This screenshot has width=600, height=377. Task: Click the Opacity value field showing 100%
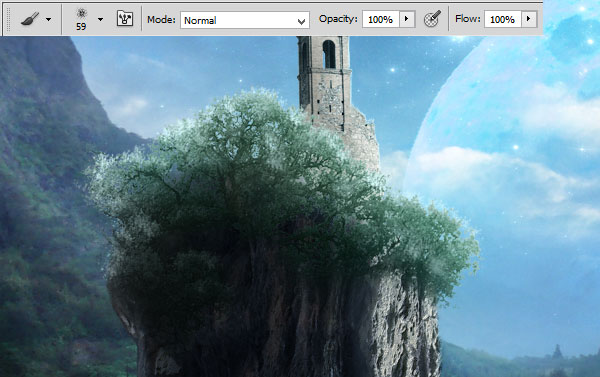[x=381, y=19]
